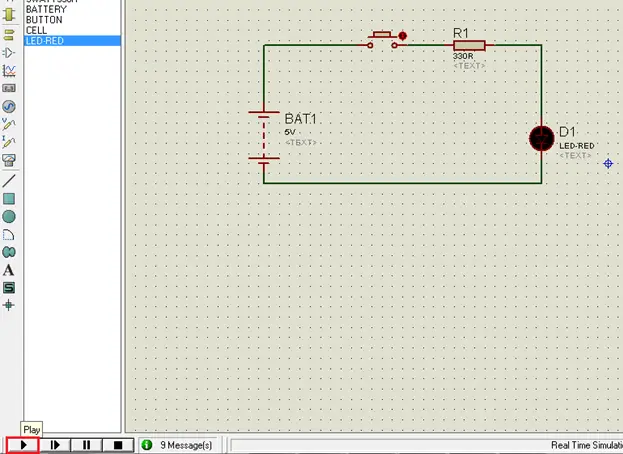Start the simulation with Play
This screenshot has height=454, width=623.
point(23,445)
